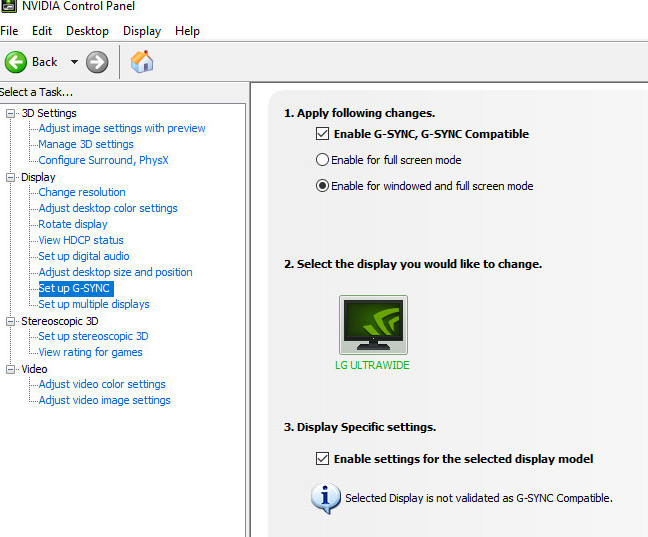
Task: Select Enable for full screen mode
Action: pos(322,160)
